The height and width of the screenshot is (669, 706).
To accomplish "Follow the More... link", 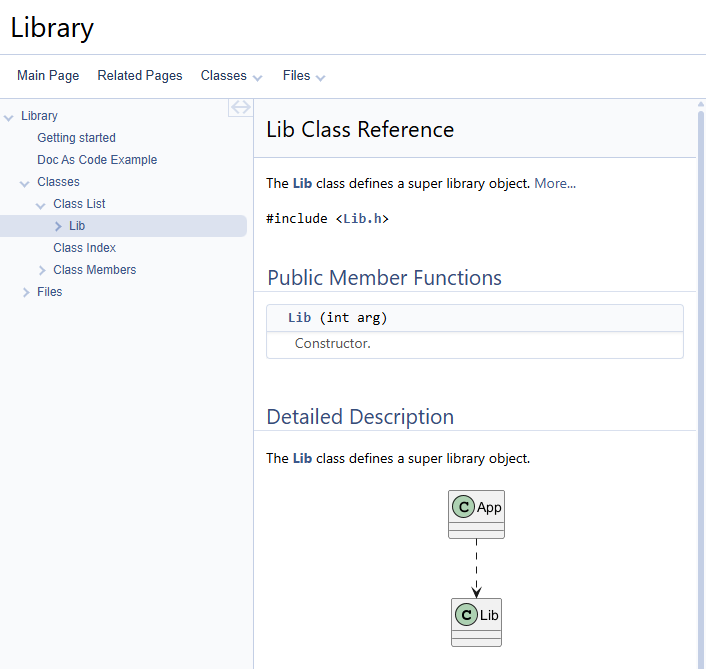I will [x=555, y=184].
